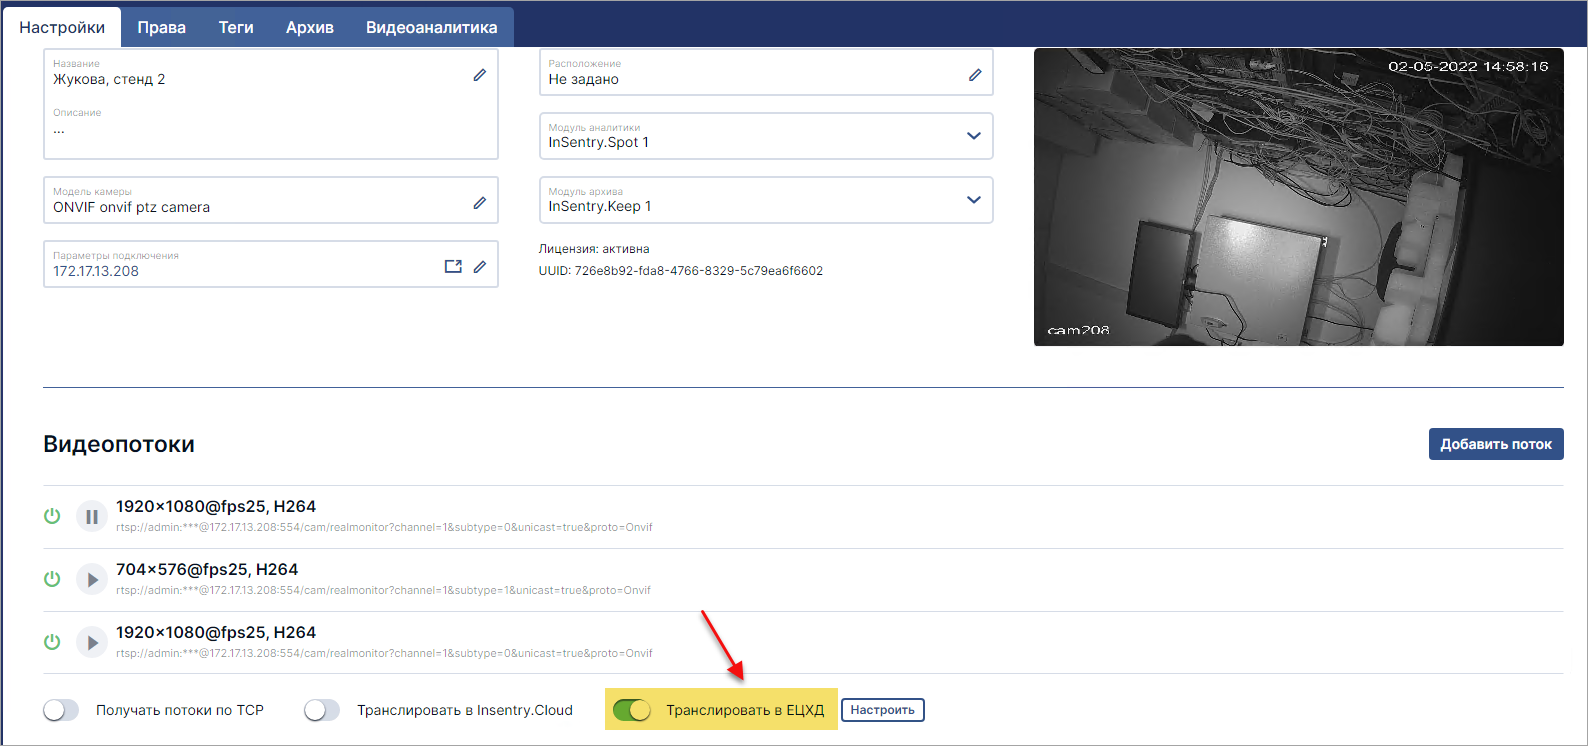Enable Получать потоки по TCP switch
Screen dimensions: 1588x746
click(x=61, y=710)
